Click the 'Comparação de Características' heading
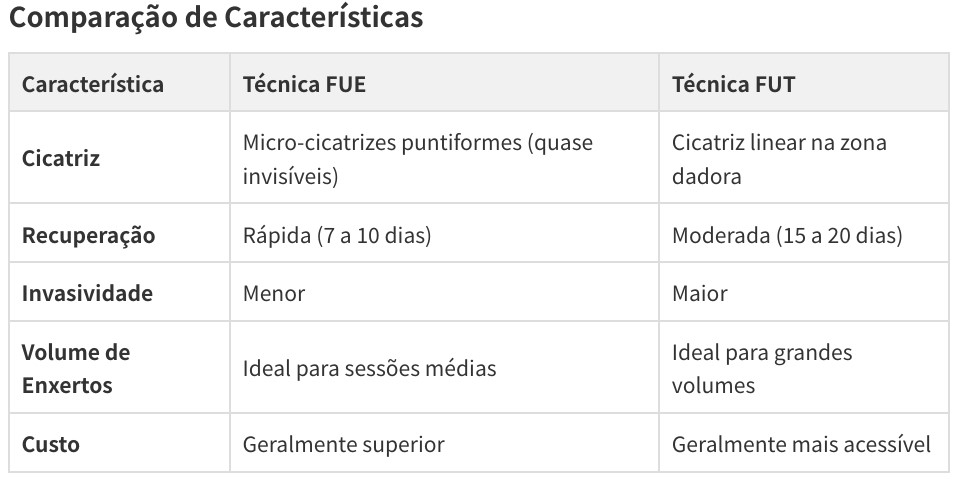Viewport: 960px width, 494px height. [x=216, y=18]
